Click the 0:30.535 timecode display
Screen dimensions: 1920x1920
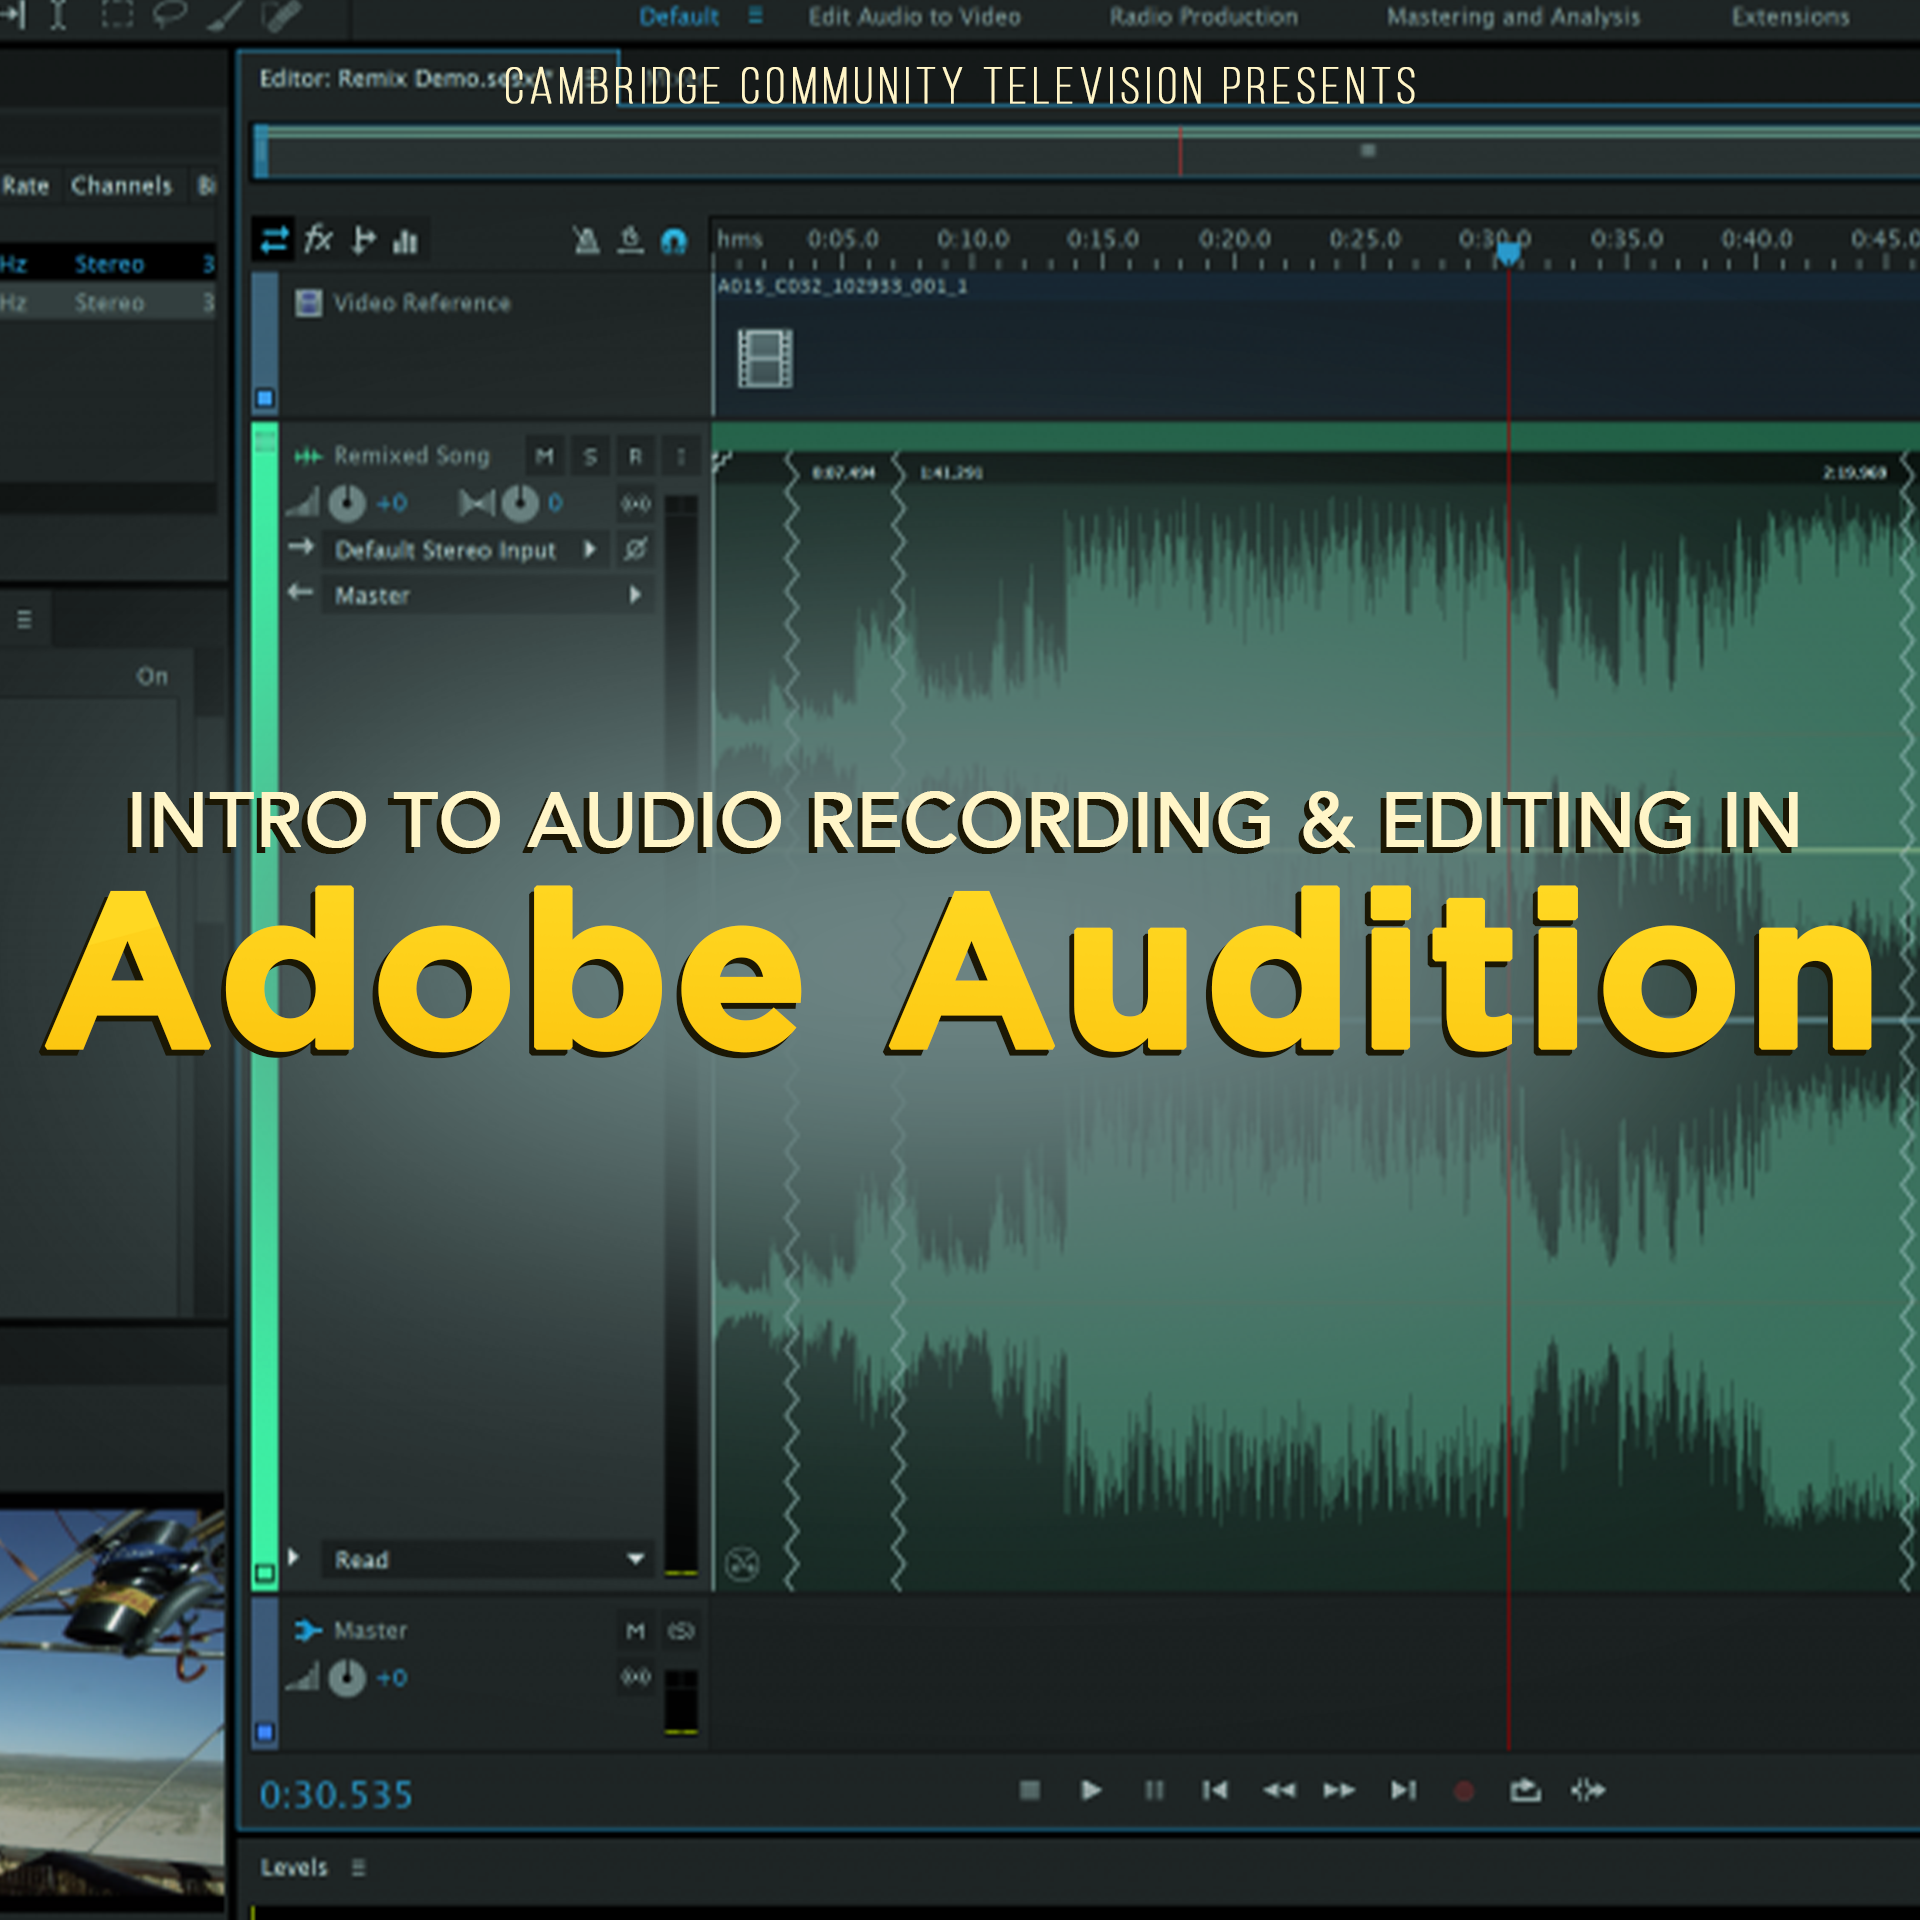click(336, 1795)
